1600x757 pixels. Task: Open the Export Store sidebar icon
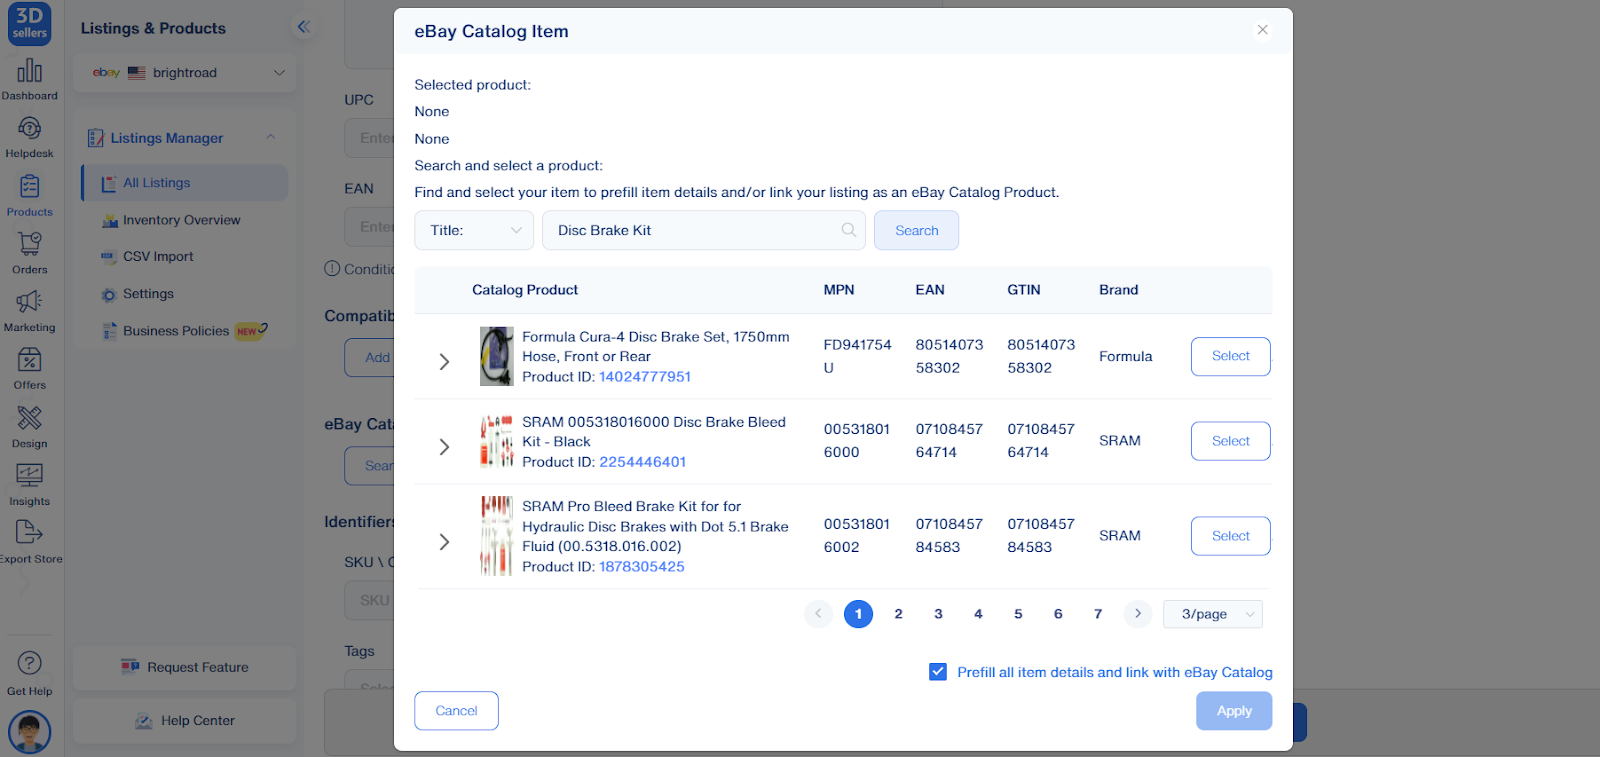[29, 543]
